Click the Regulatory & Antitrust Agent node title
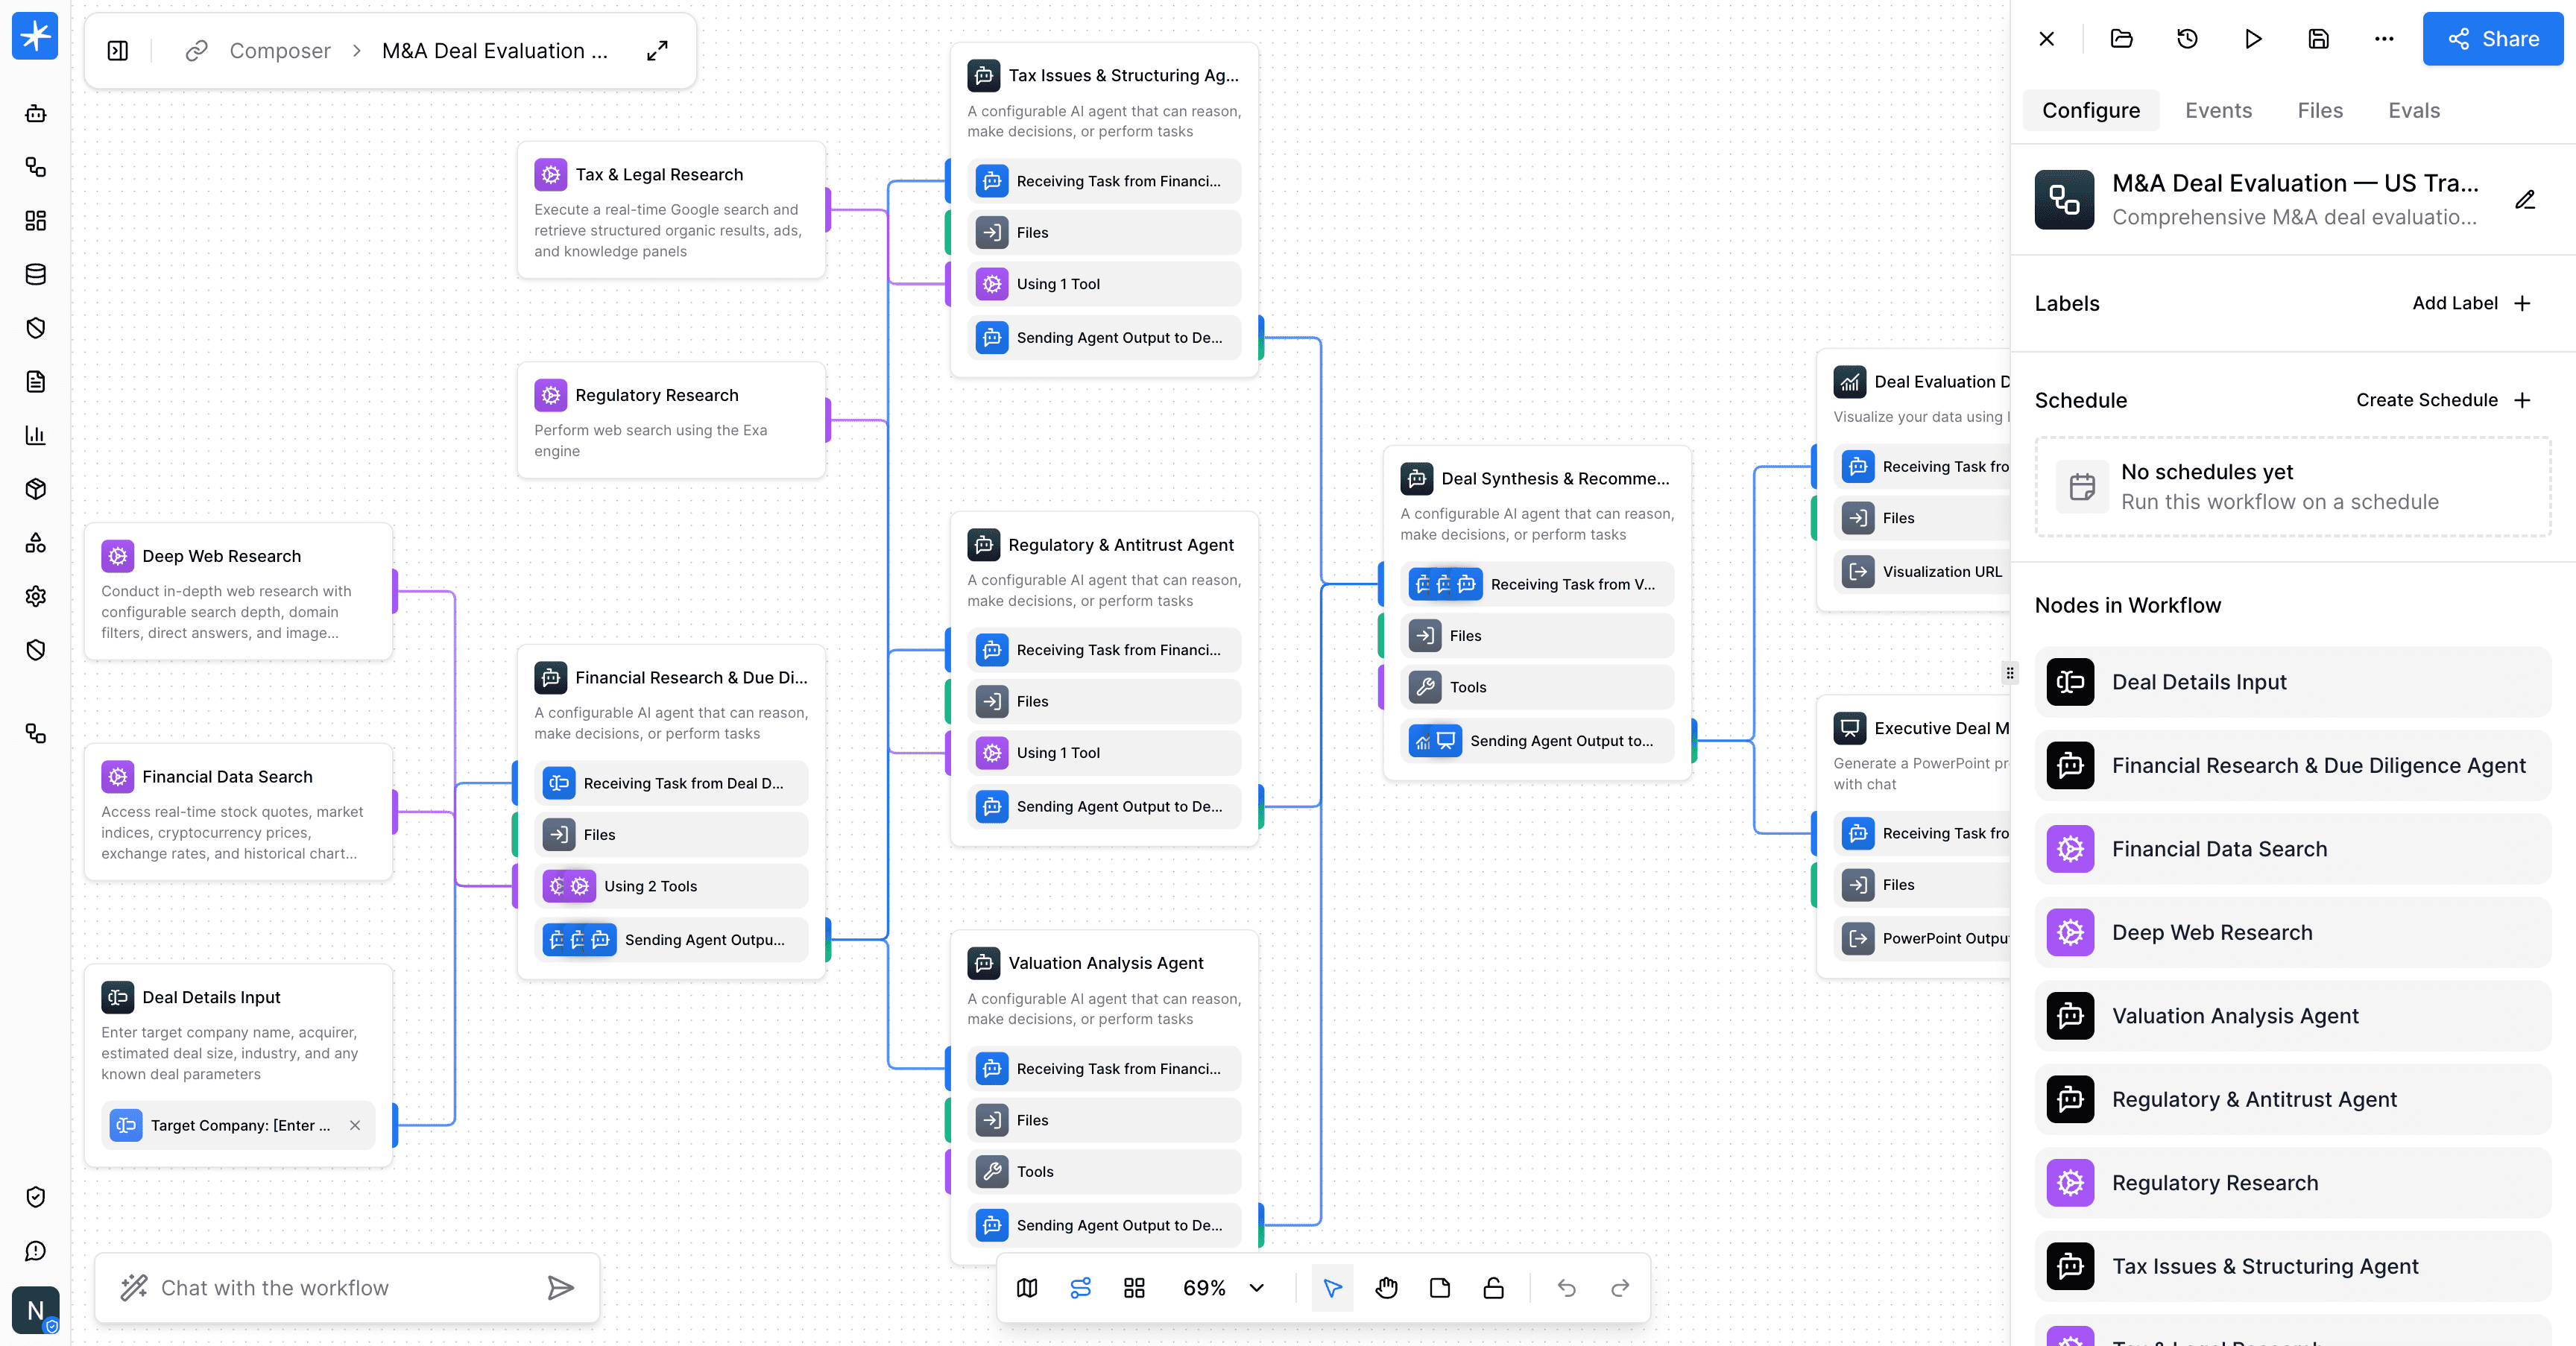This screenshot has height=1346, width=2576. tap(1121, 545)
